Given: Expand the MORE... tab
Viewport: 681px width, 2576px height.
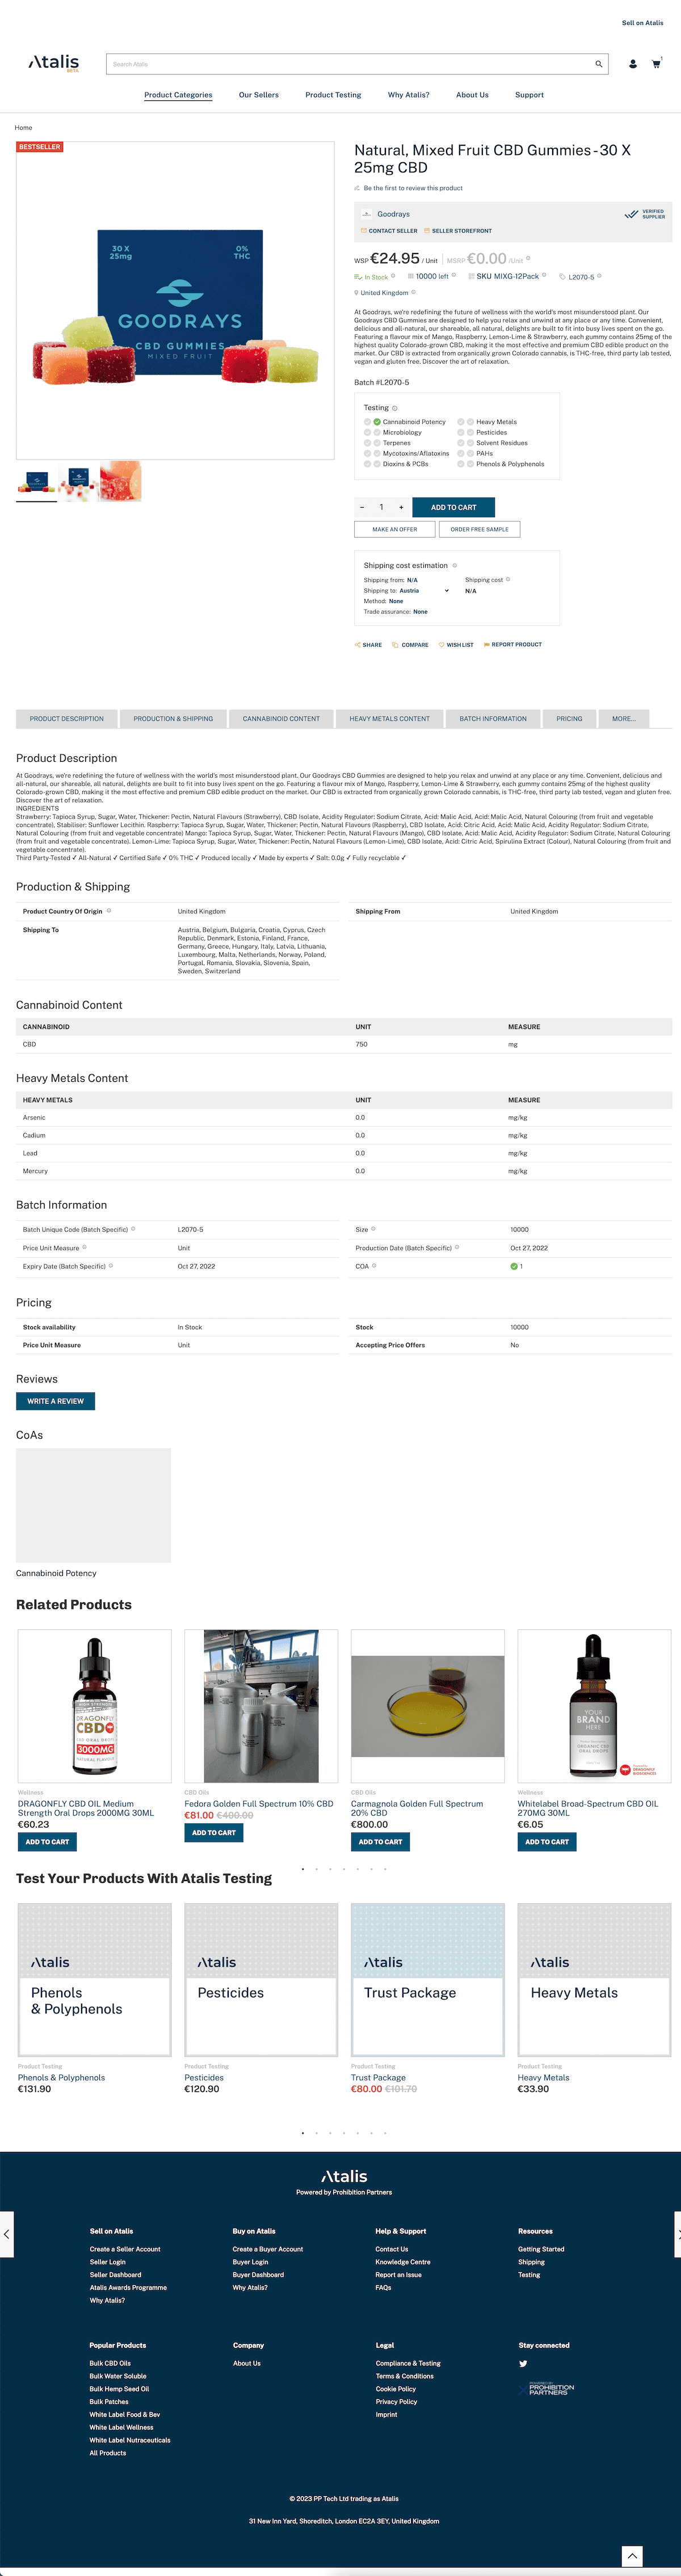Looking at the screenshot, I should point(624,719).
